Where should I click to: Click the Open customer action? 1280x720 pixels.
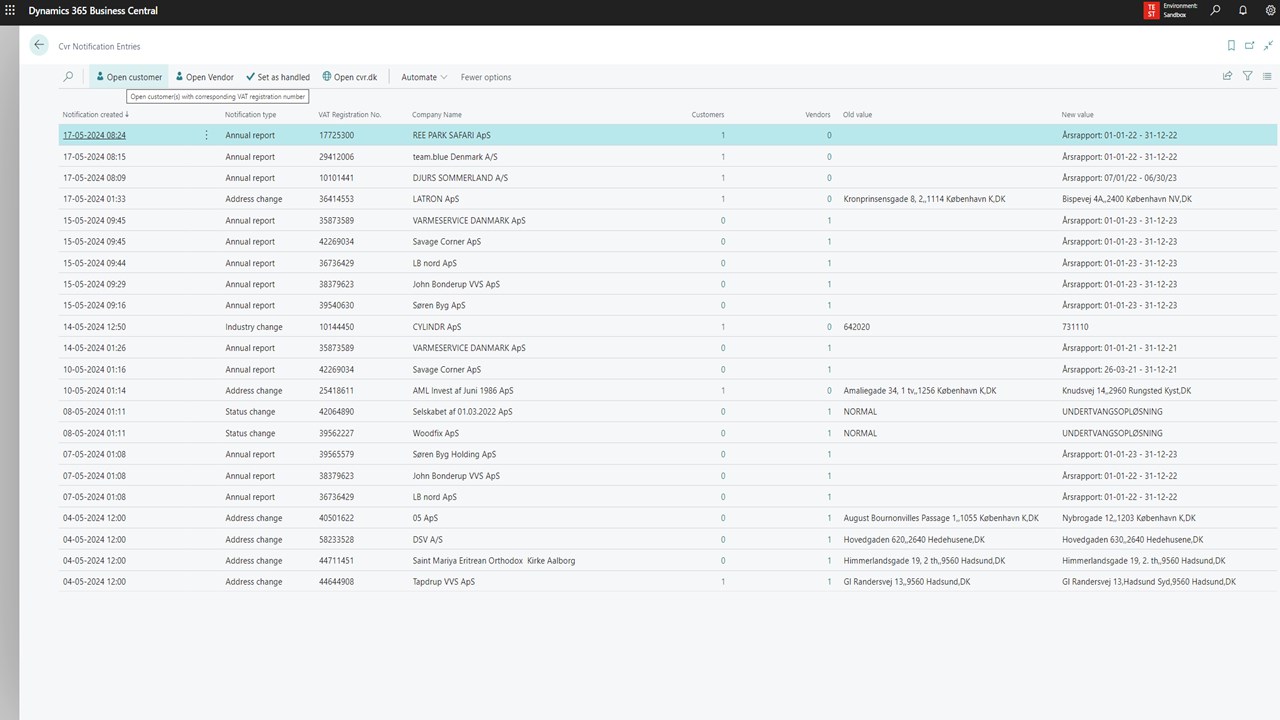tap(129, 77)
